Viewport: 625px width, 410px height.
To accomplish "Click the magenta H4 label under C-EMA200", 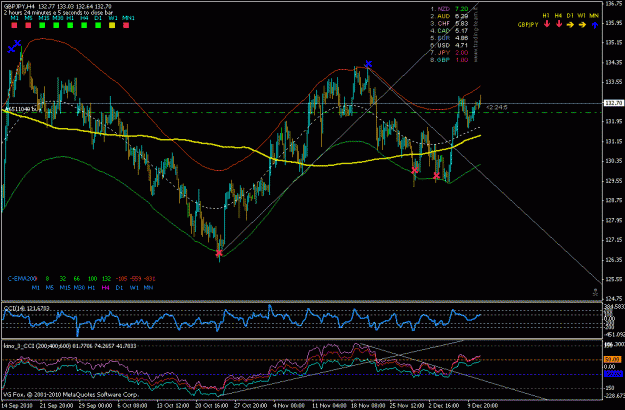I will click(105, 287).
